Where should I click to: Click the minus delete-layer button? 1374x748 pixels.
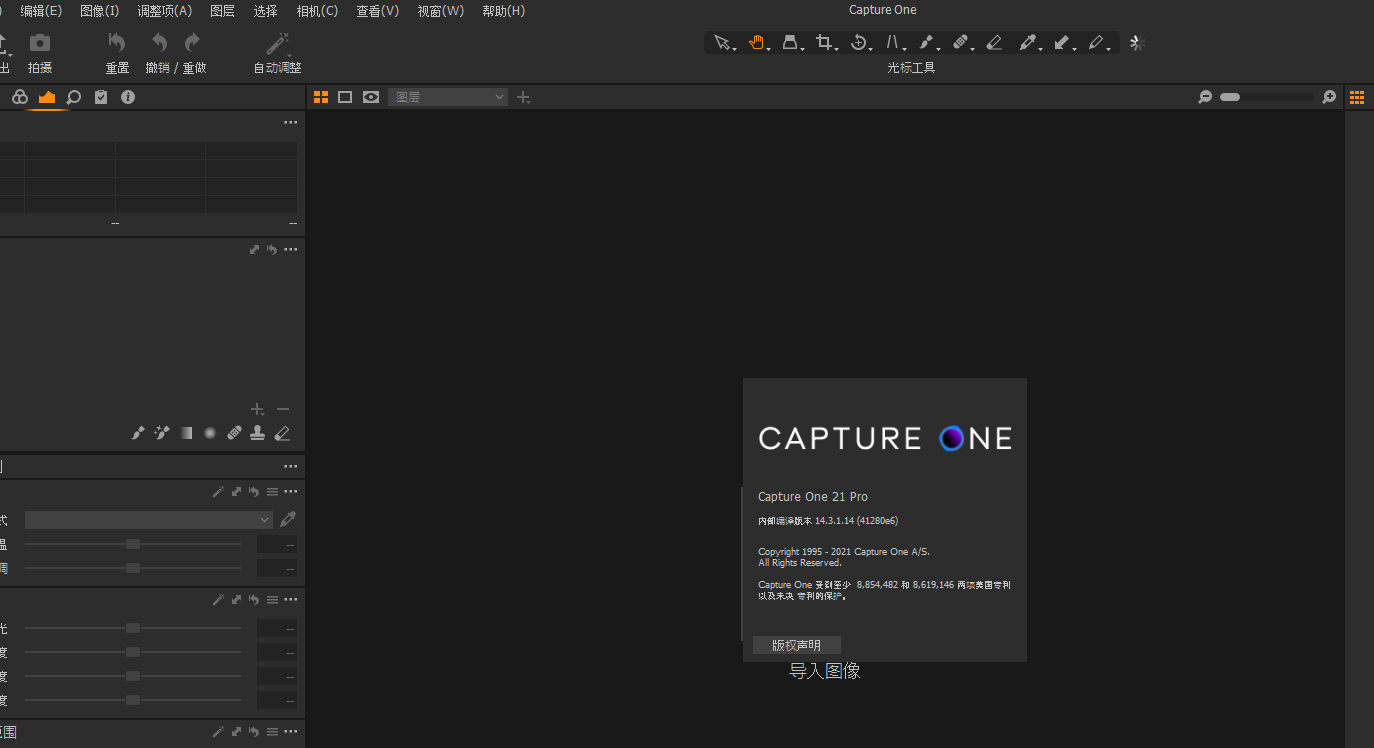click(x=282, y=409)
